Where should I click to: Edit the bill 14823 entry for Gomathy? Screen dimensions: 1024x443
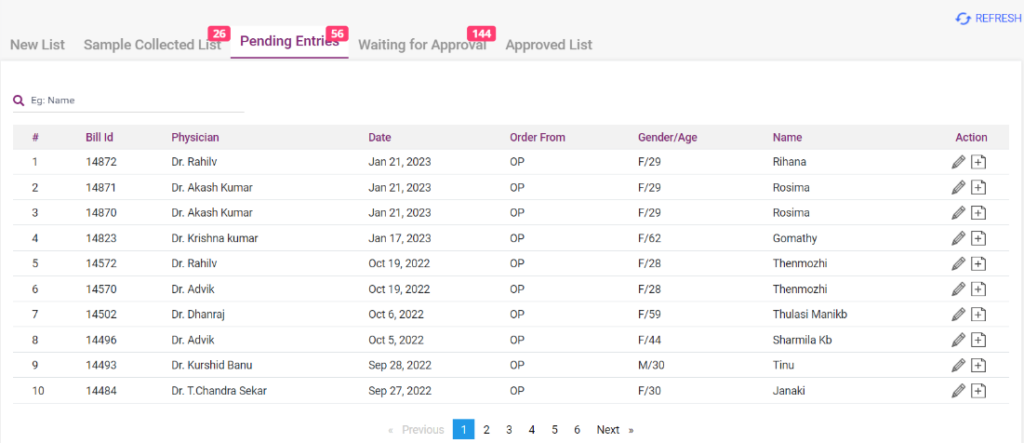(958, 238)
